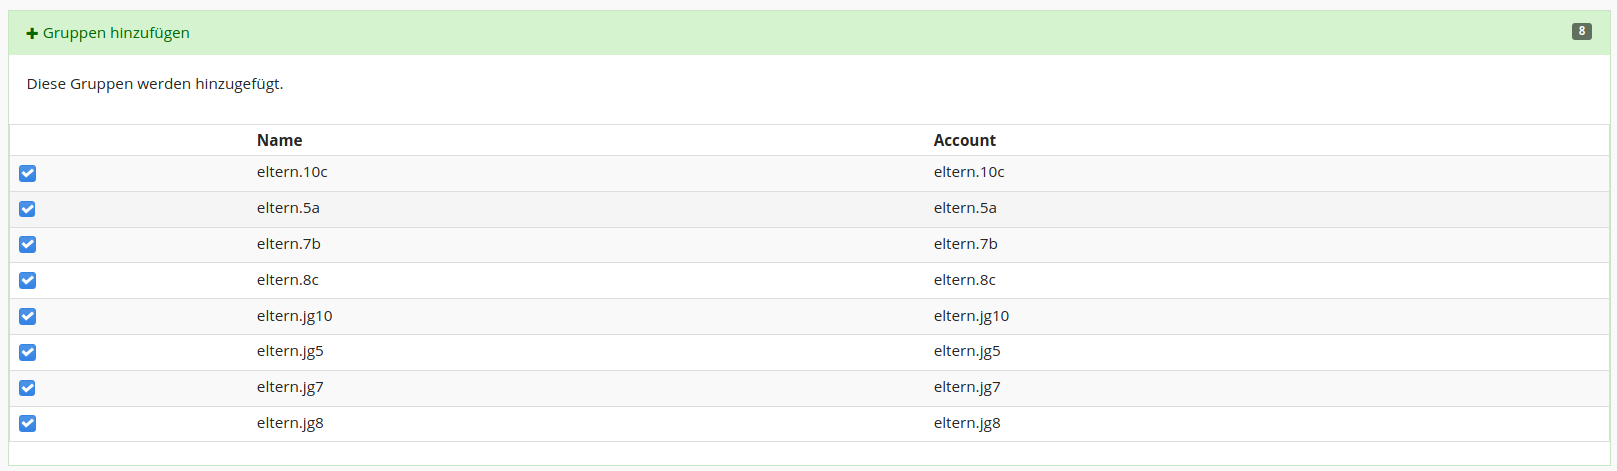Viewport: 1617px width, 471px height.
Task: Click the plus icon beside Gruppen hinzufügen
Action: click(x=32, y=34)
